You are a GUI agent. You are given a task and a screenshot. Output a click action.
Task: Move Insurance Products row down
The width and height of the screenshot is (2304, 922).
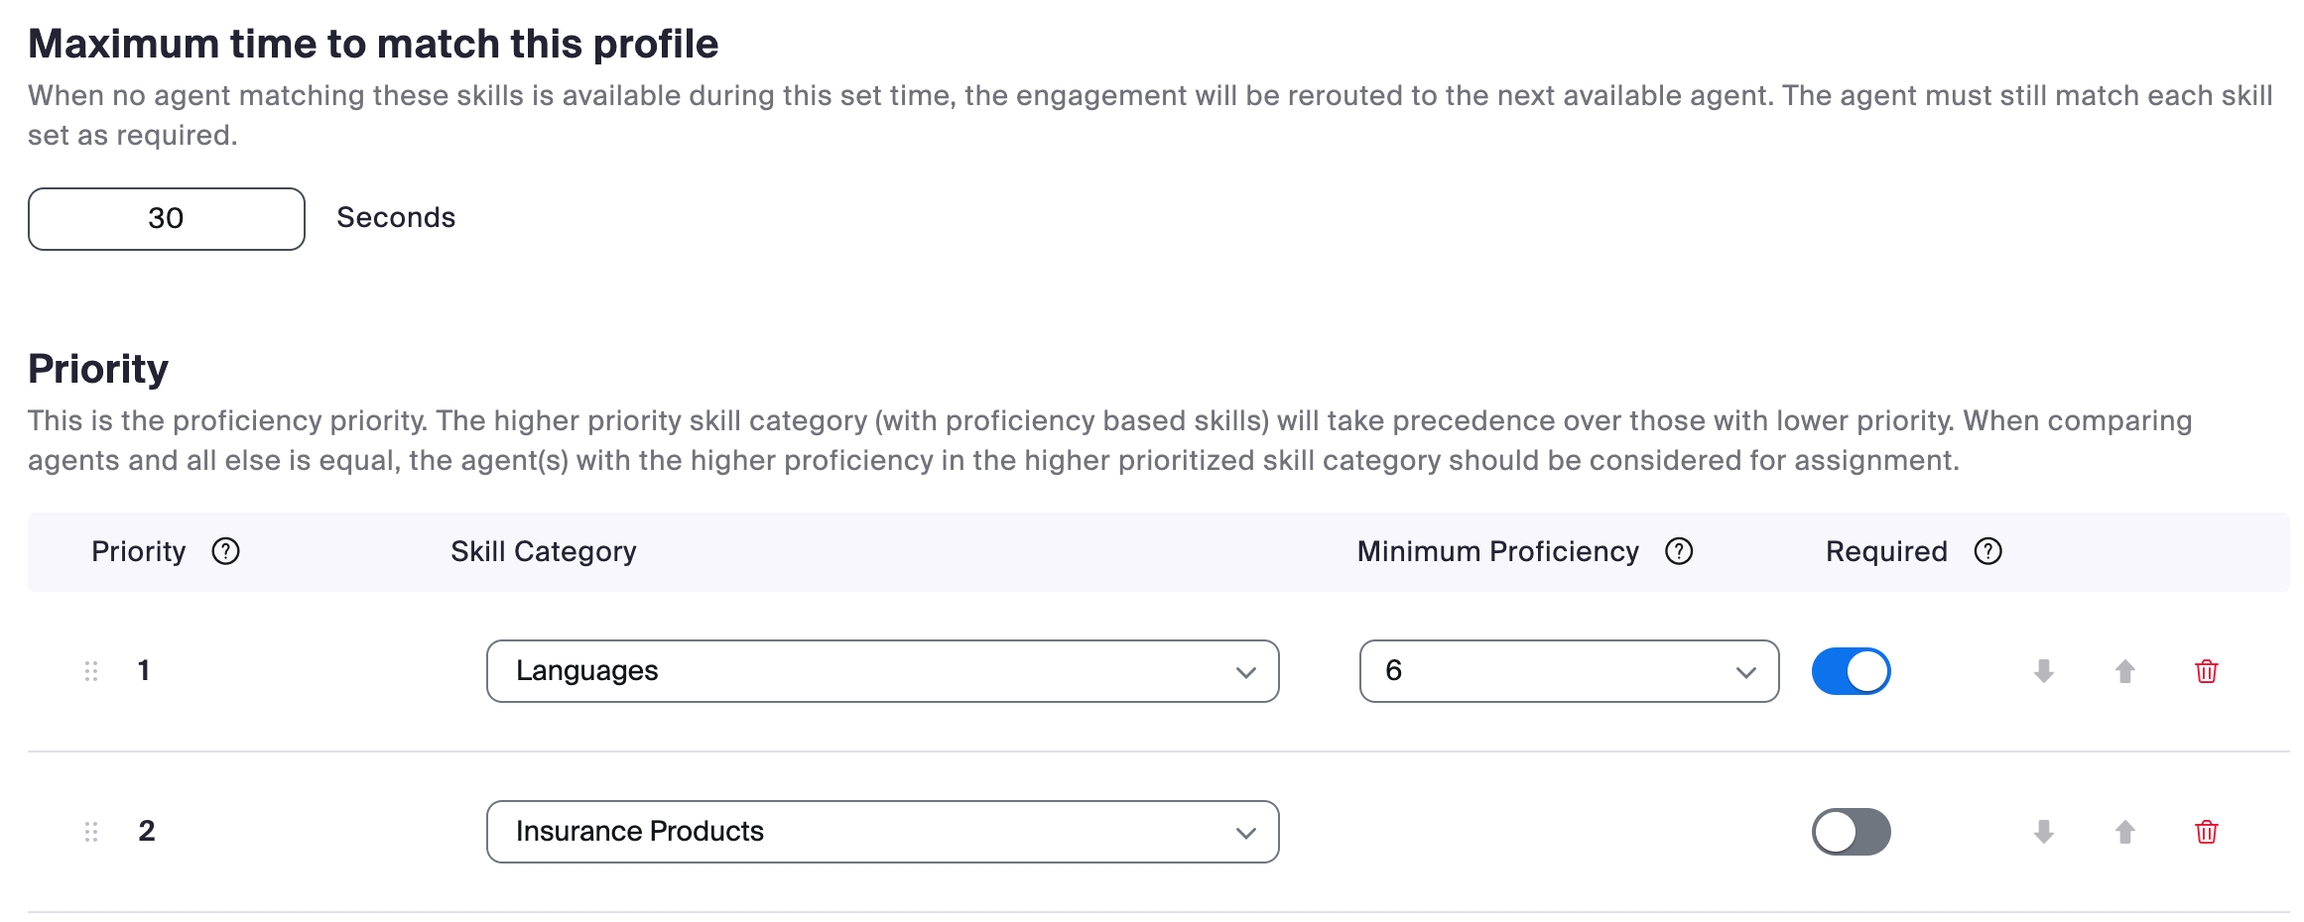click(2044, 832)
